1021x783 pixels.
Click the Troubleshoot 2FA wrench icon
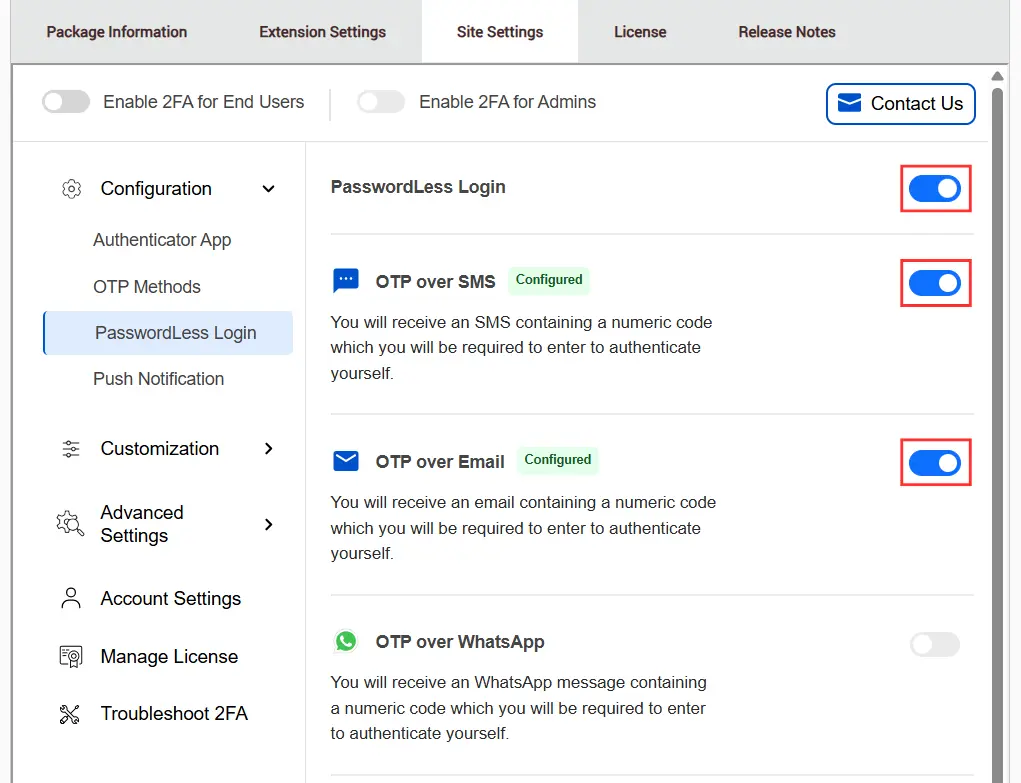tap(70, 713)
